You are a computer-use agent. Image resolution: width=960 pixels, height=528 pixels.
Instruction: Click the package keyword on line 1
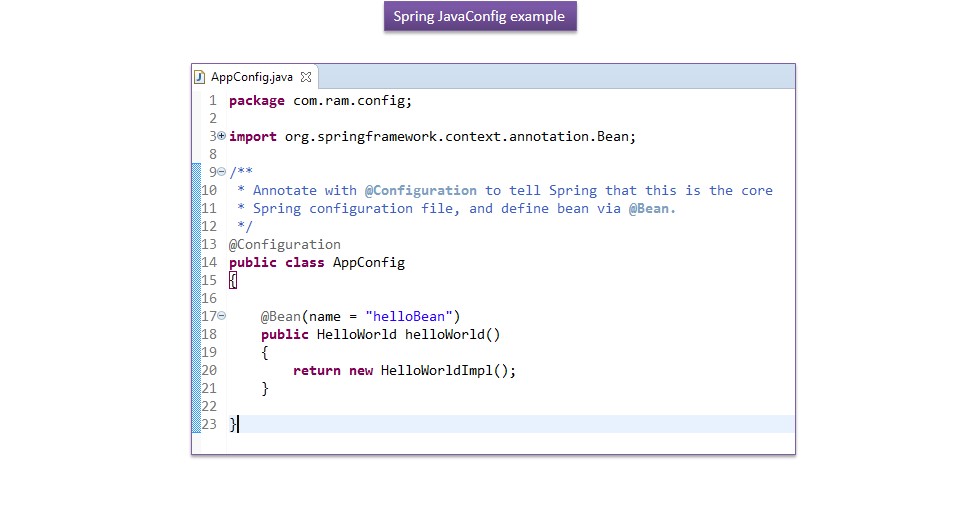coord(257,100)
